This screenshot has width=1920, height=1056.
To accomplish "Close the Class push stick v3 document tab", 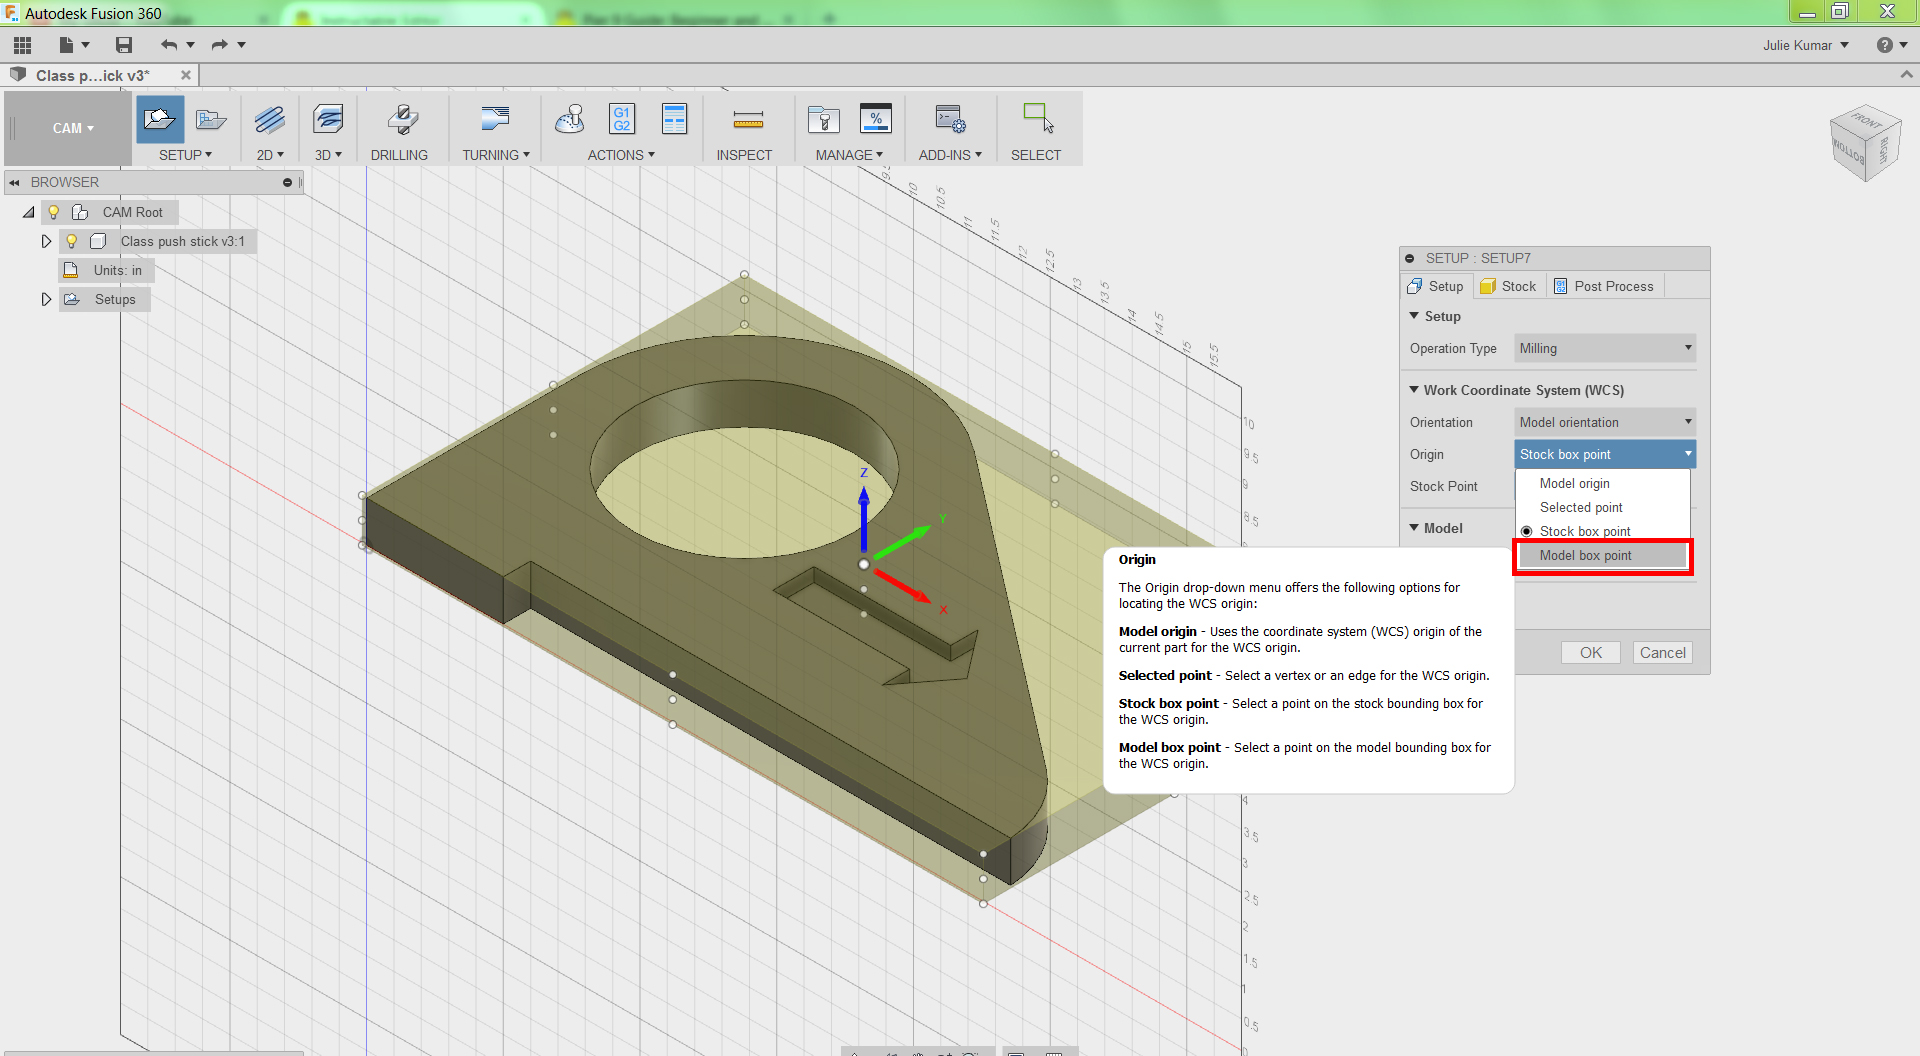I will click(x=186, y=75).
